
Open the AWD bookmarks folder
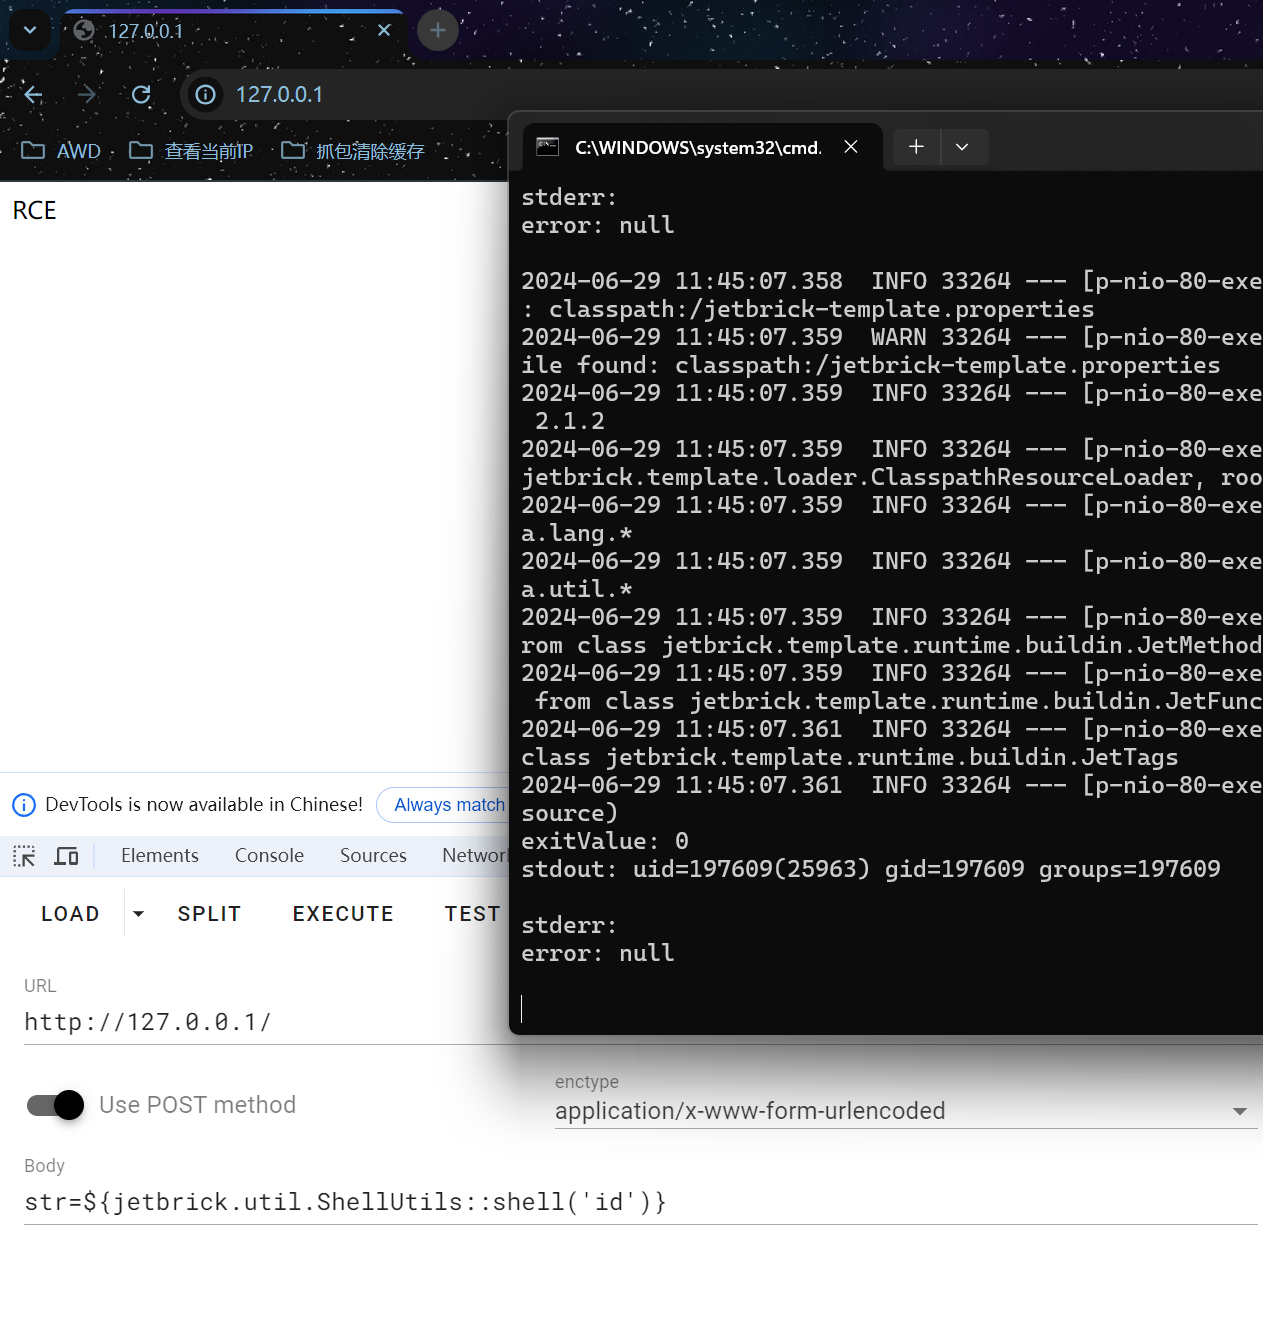61,151
